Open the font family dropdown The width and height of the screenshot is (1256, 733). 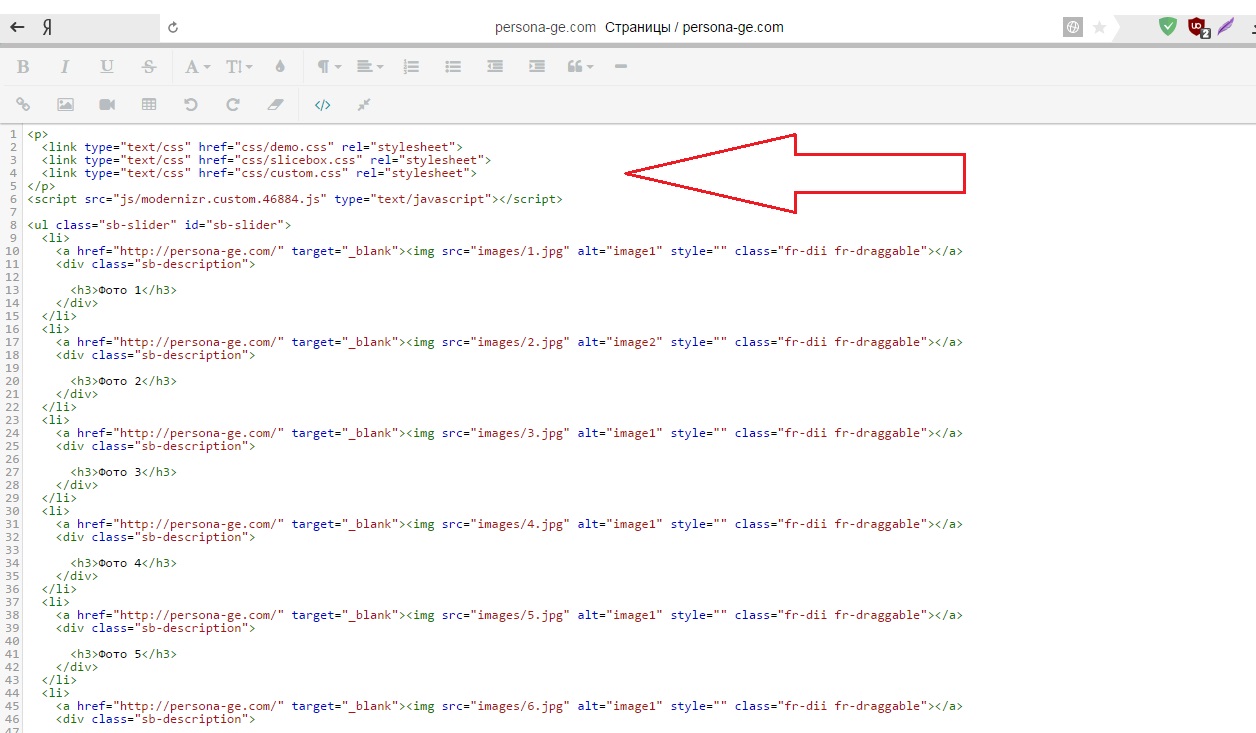[197, 67]
